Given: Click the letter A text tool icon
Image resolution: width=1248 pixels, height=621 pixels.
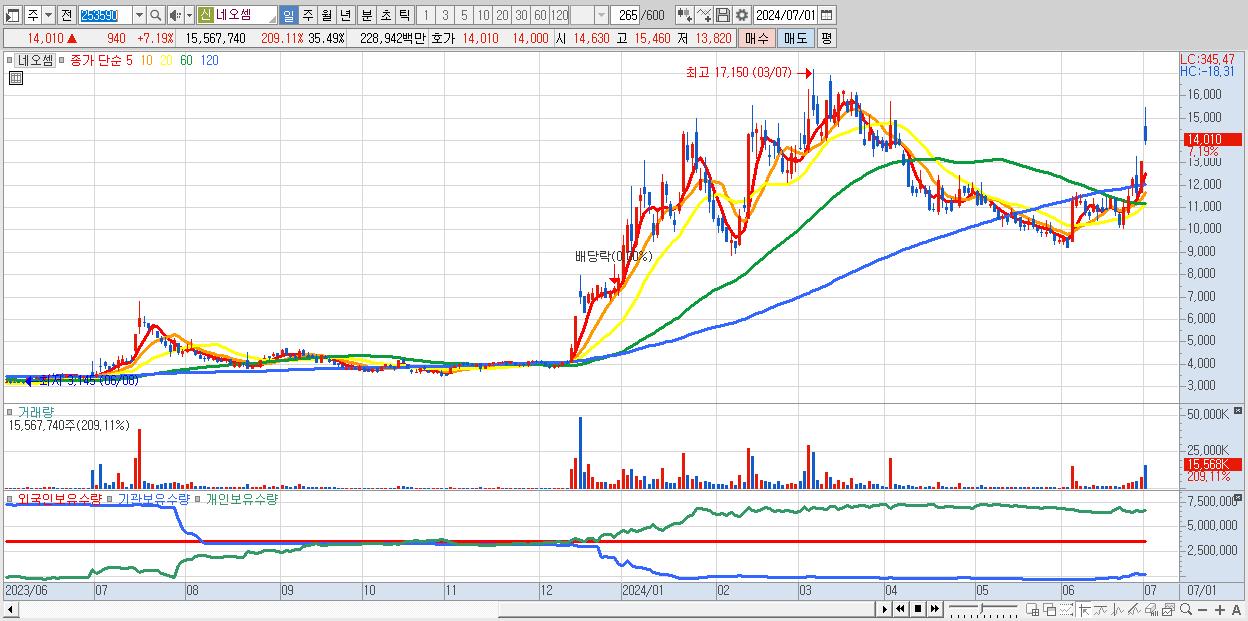Looking at the screenshot, I should [1236, 609].
